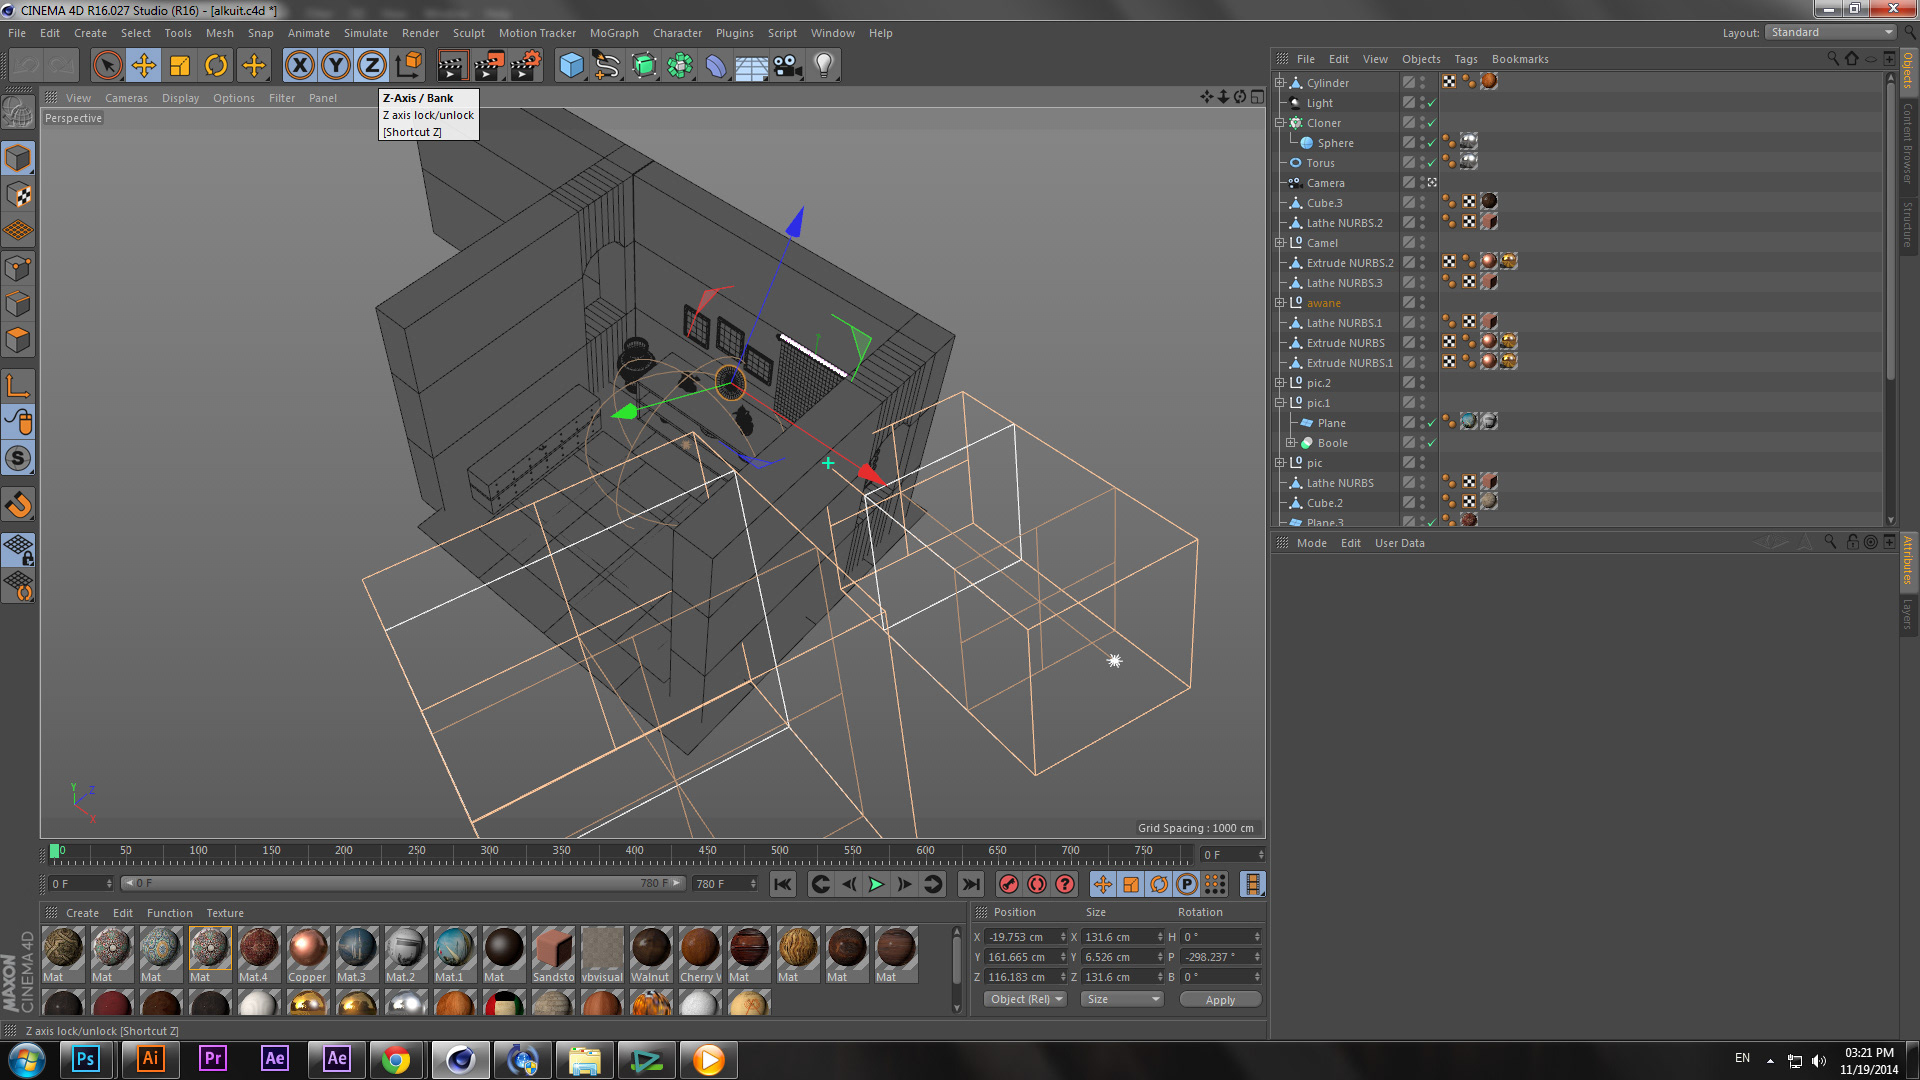The height and width of the screenshot is (1080, 1920).
Task: Open the Simulate menu
Action: (x=365, y=33)
